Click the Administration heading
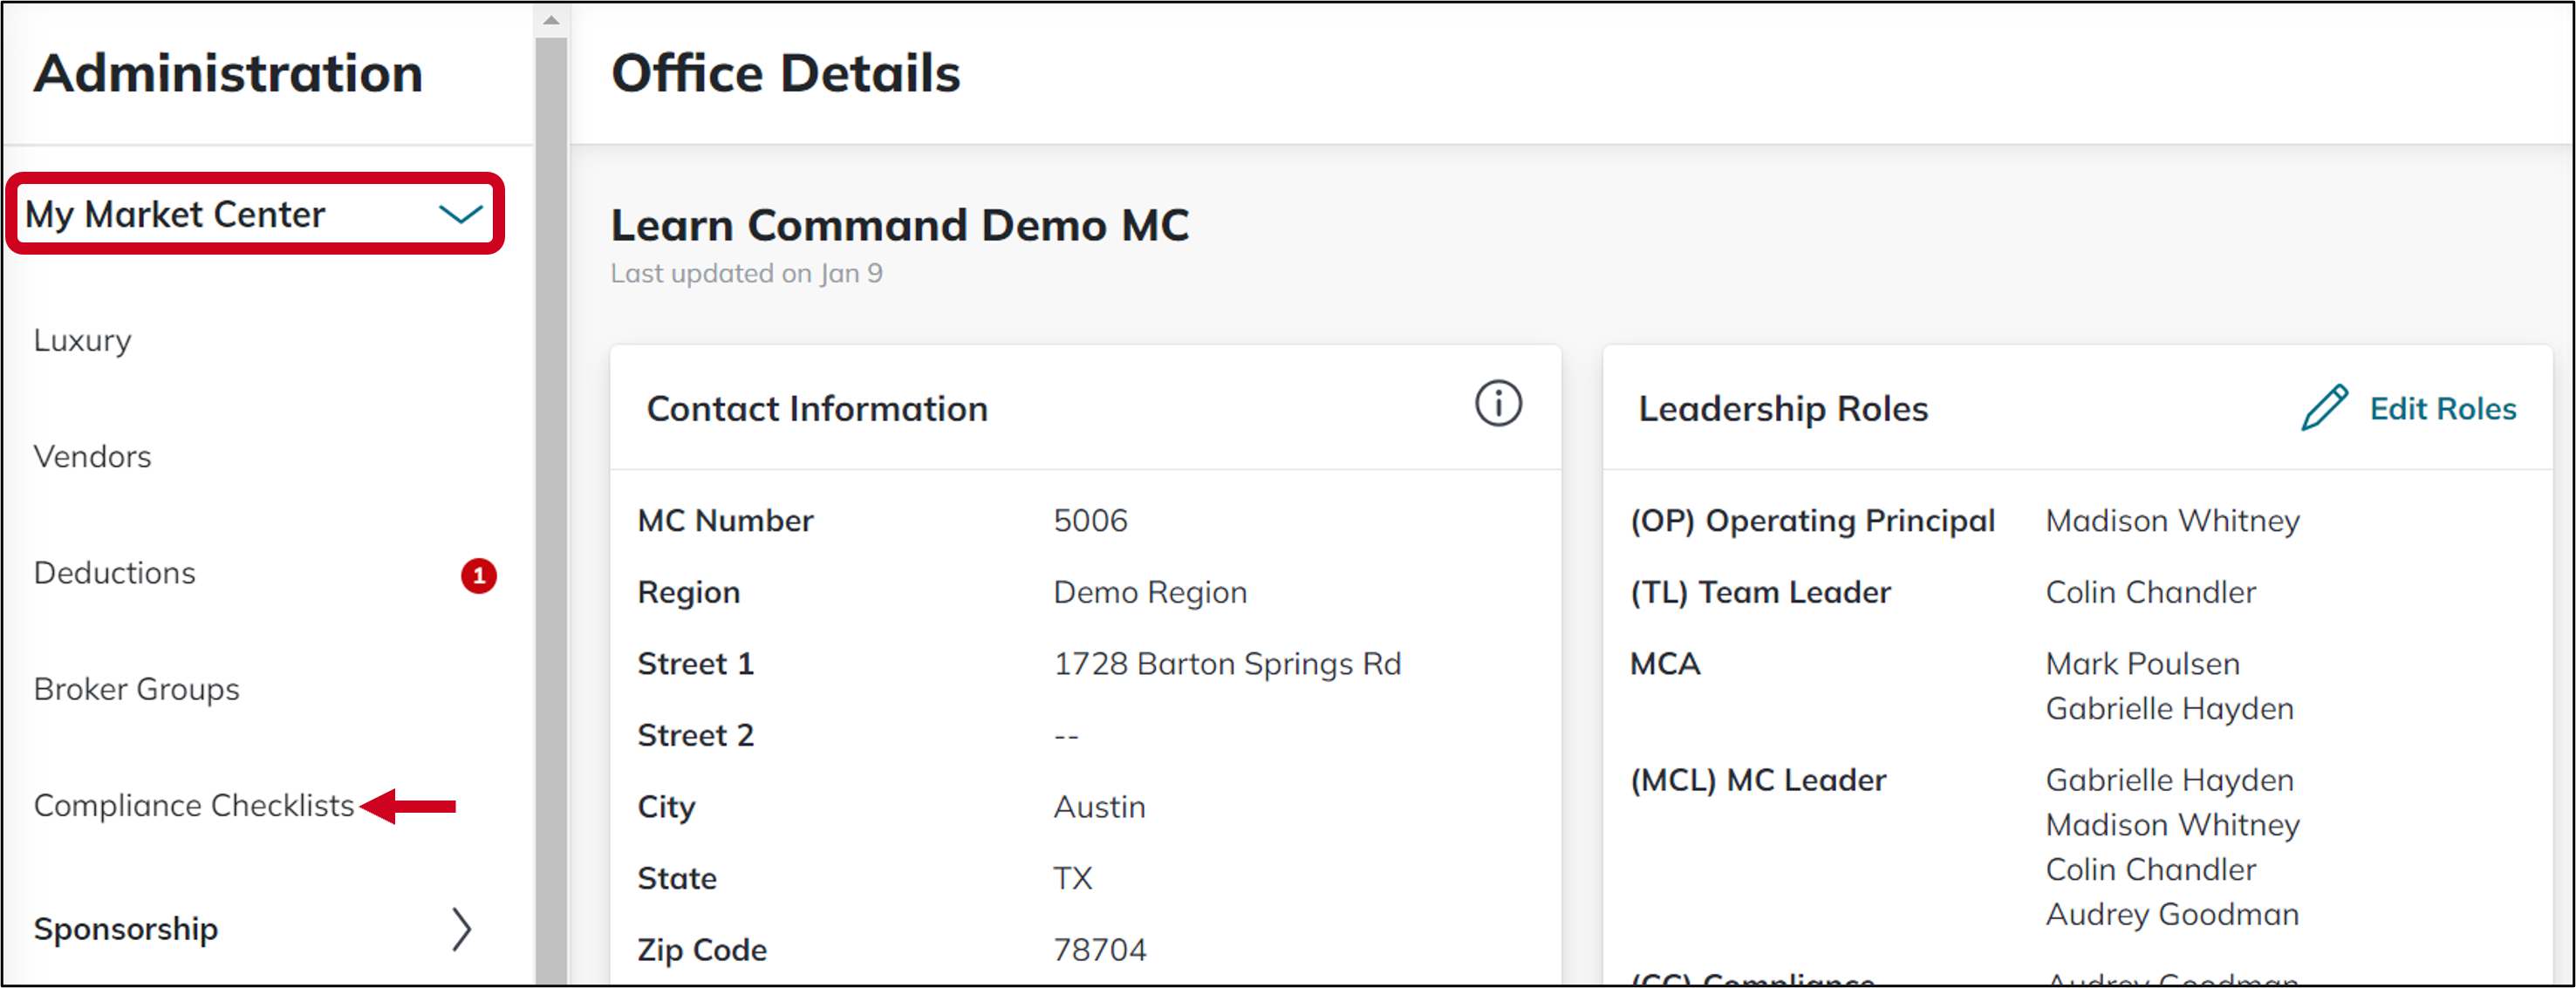 click(x=228, y=73)
